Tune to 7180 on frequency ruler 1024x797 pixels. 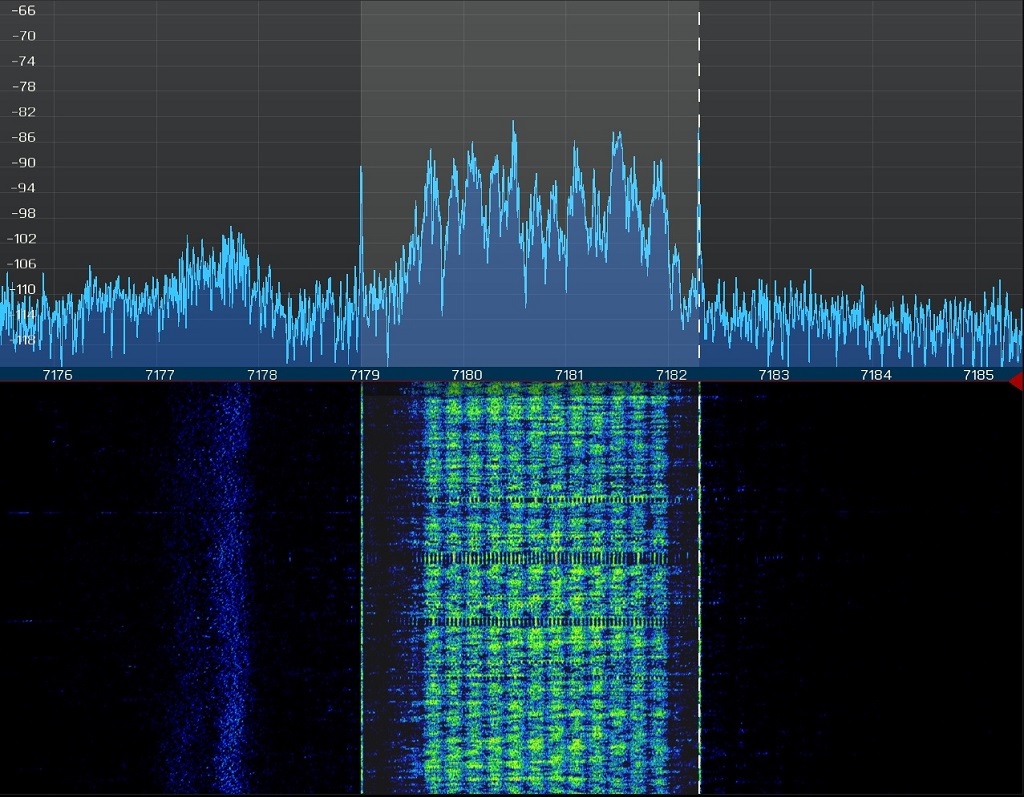tap(467, 375)
